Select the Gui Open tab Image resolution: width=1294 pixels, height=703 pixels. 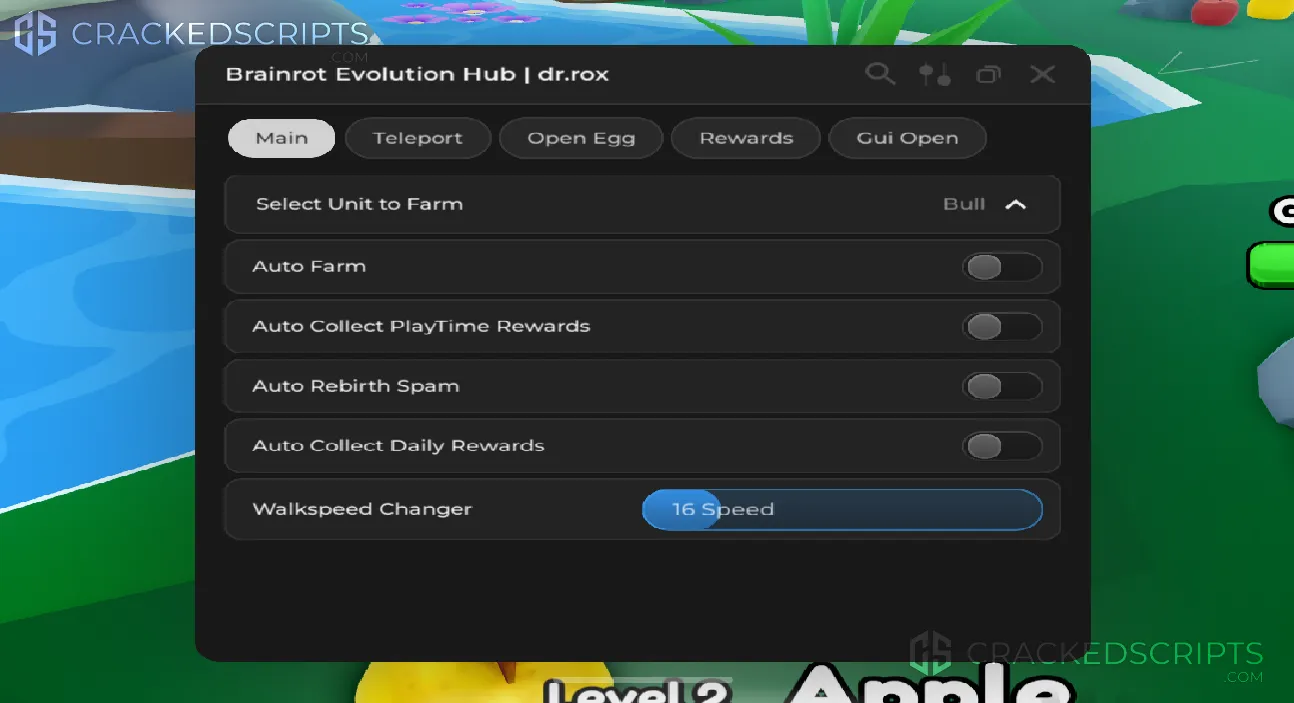click(x=907, y=138)
